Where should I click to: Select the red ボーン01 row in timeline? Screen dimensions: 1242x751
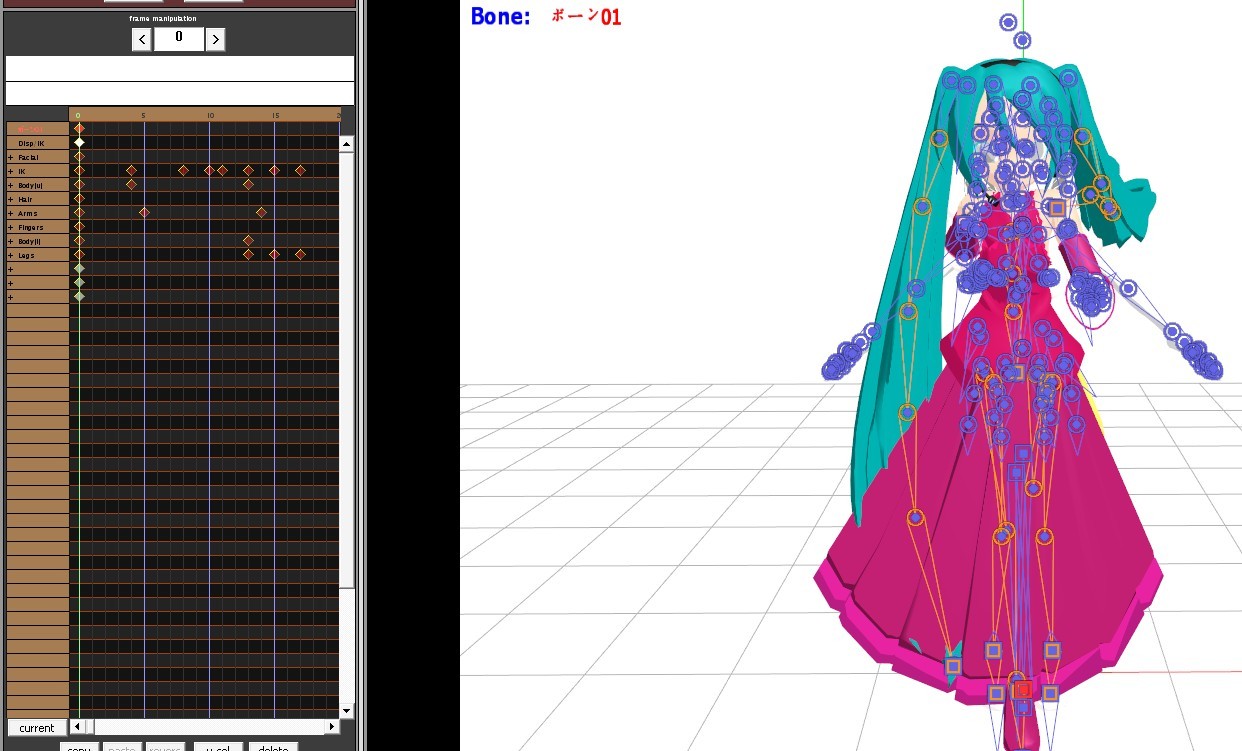tap(38, 129)
